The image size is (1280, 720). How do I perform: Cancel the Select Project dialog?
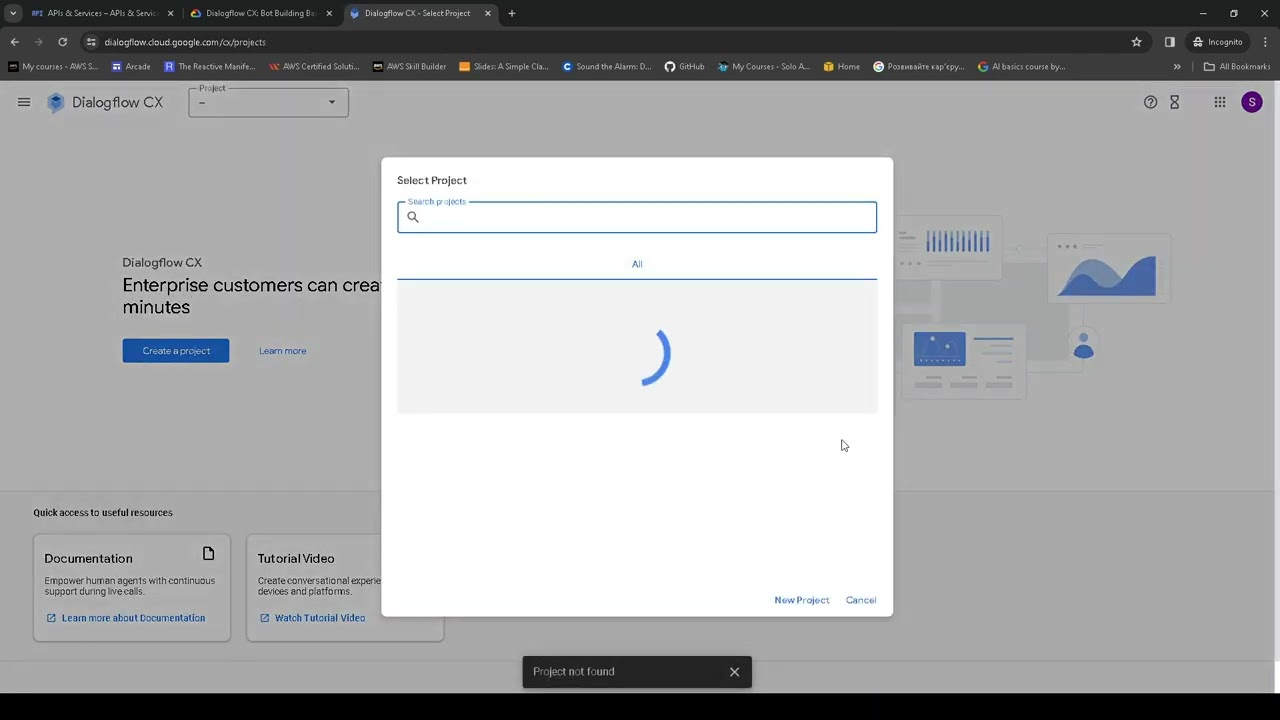[861, 600]
